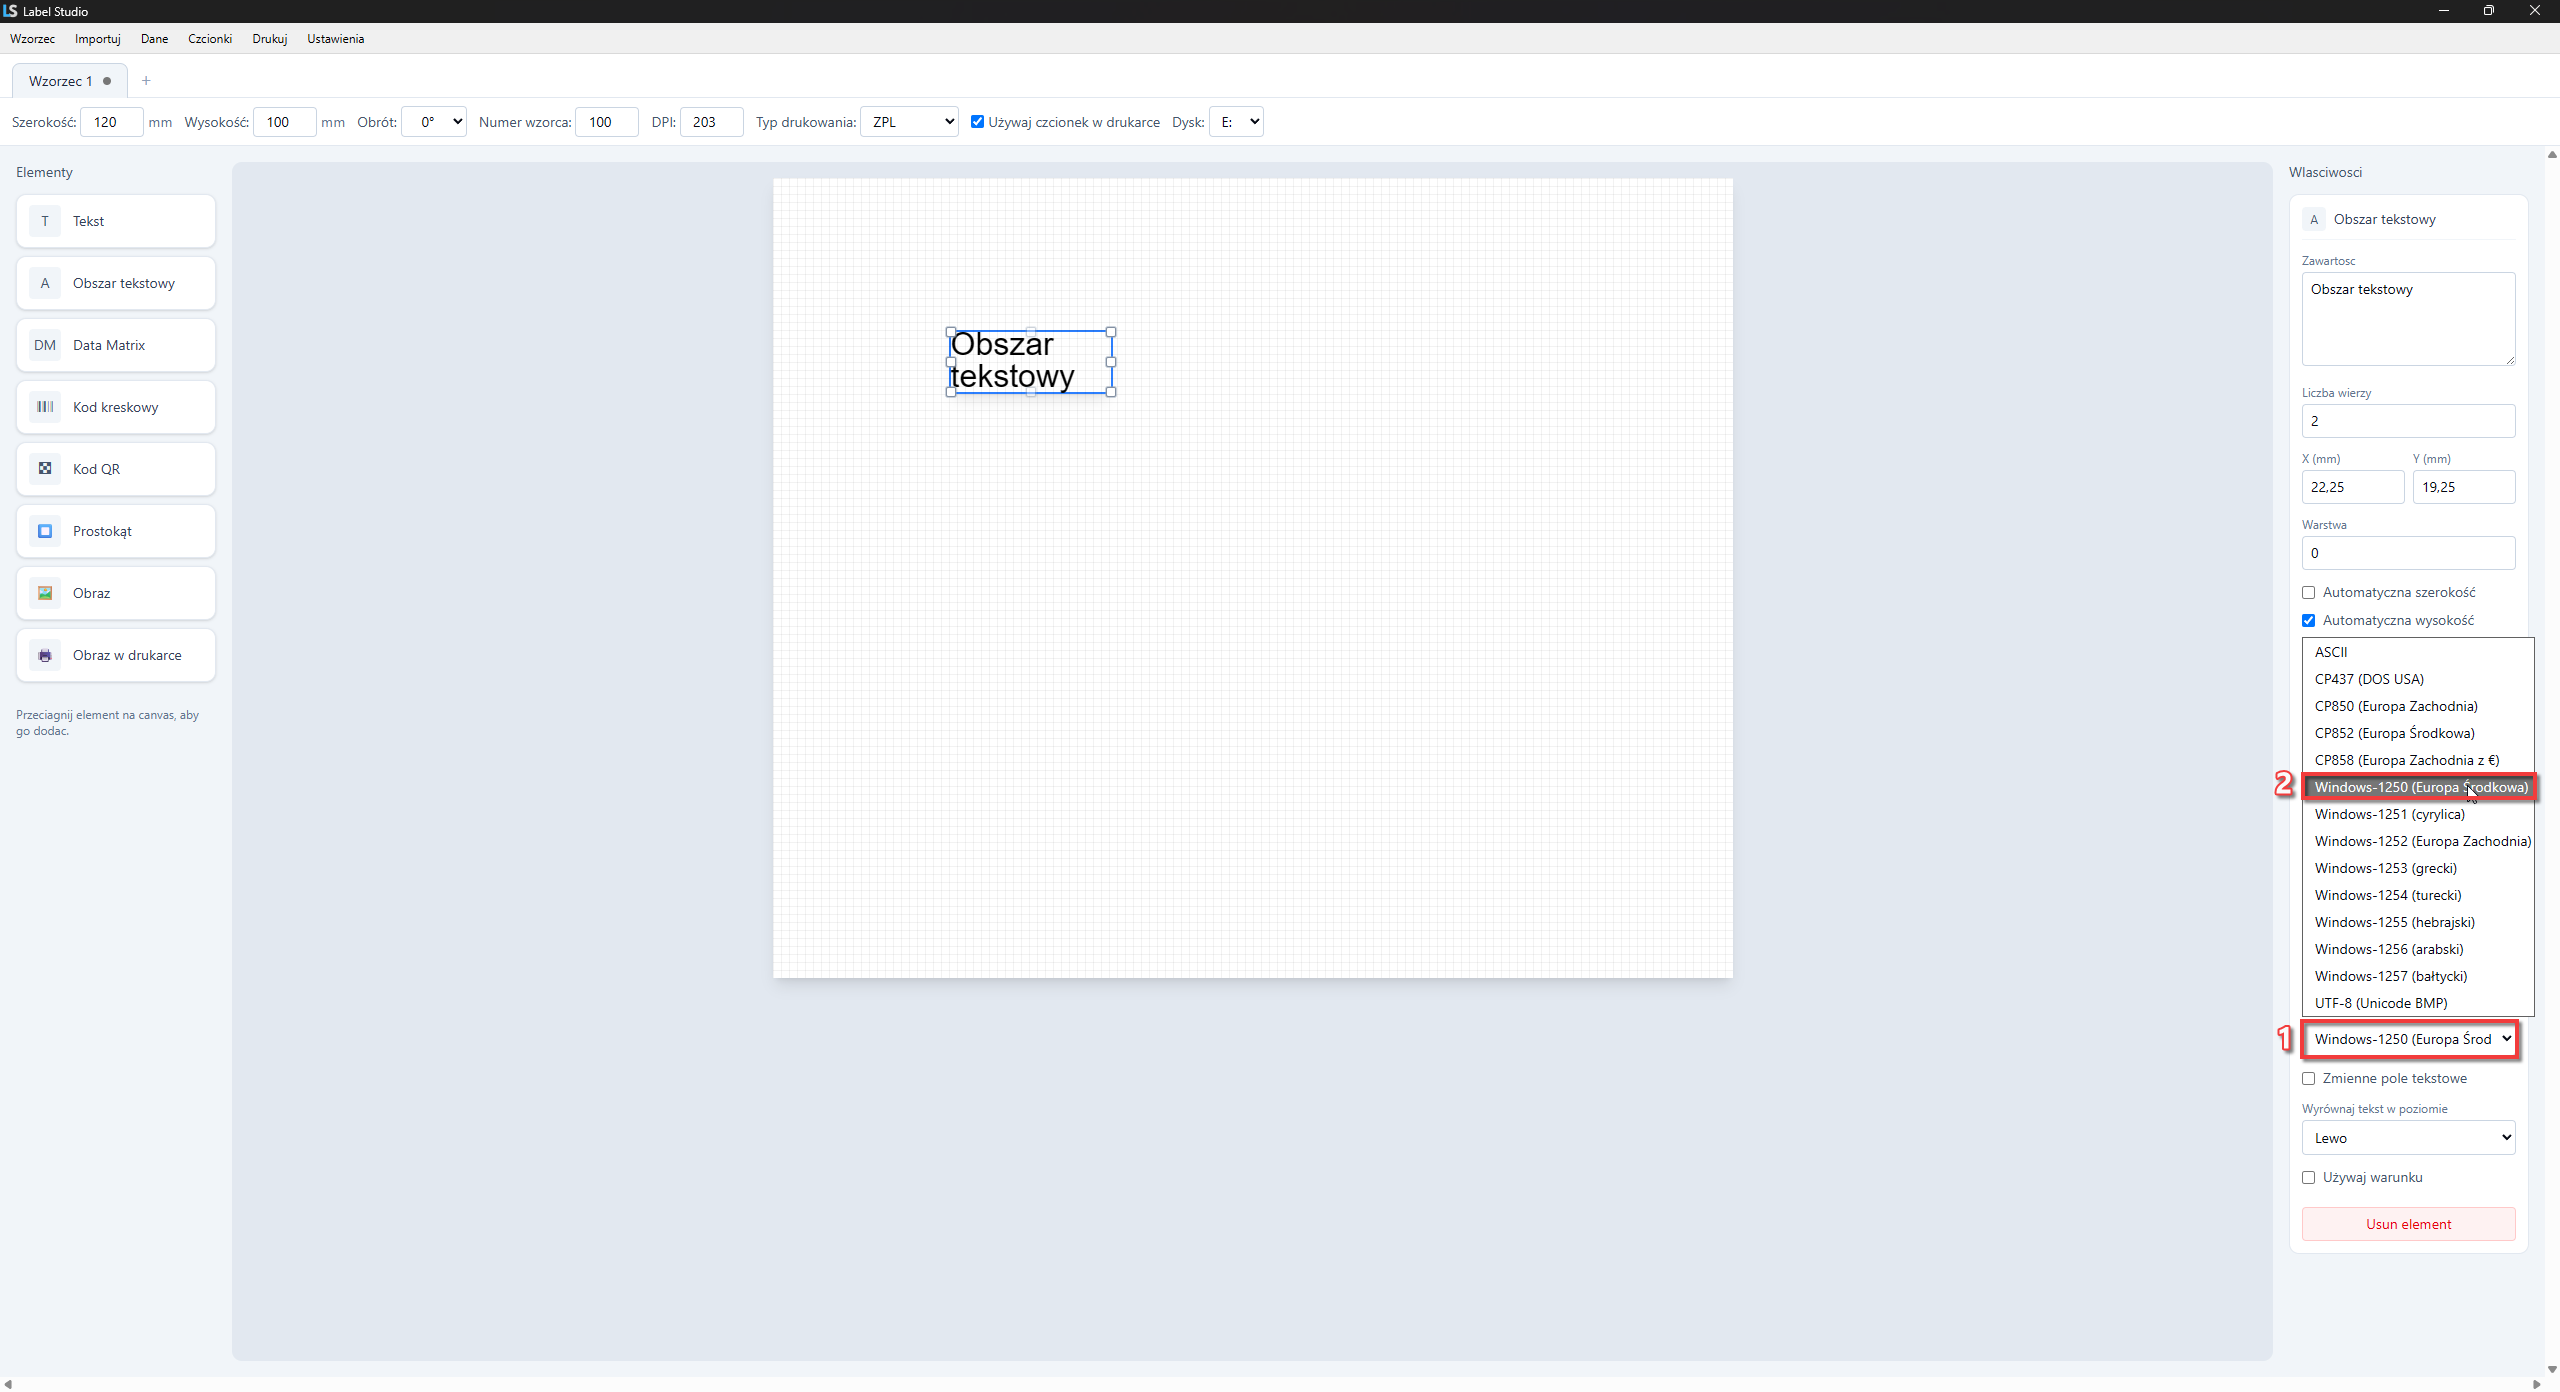Click into the Liczba wierzy input field

[x=2408, y=421]
